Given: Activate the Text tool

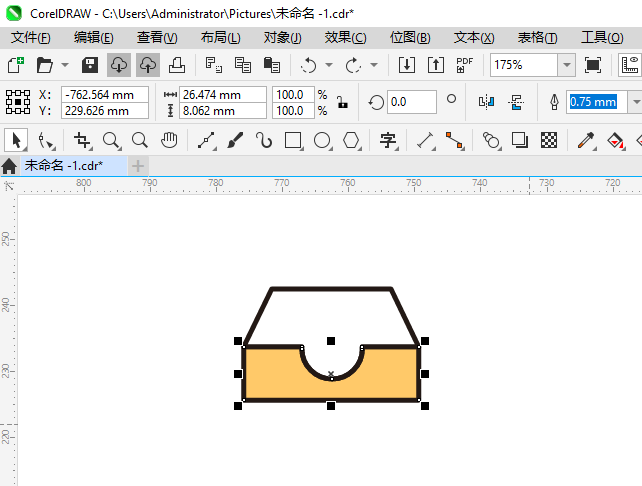Looking at the screenshot, I should pyautogui.click(x=388, y=140).
